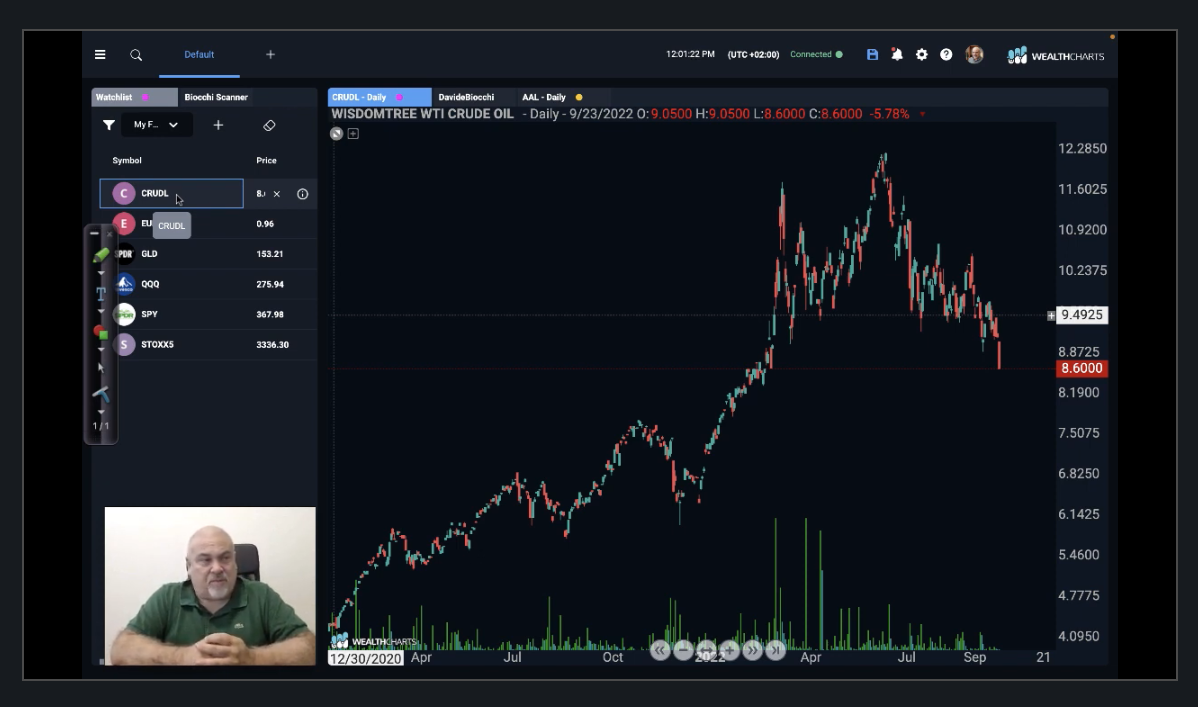Open the alerts bell notifications
This screenshot has width=1198, height=707.
(897, 54)
